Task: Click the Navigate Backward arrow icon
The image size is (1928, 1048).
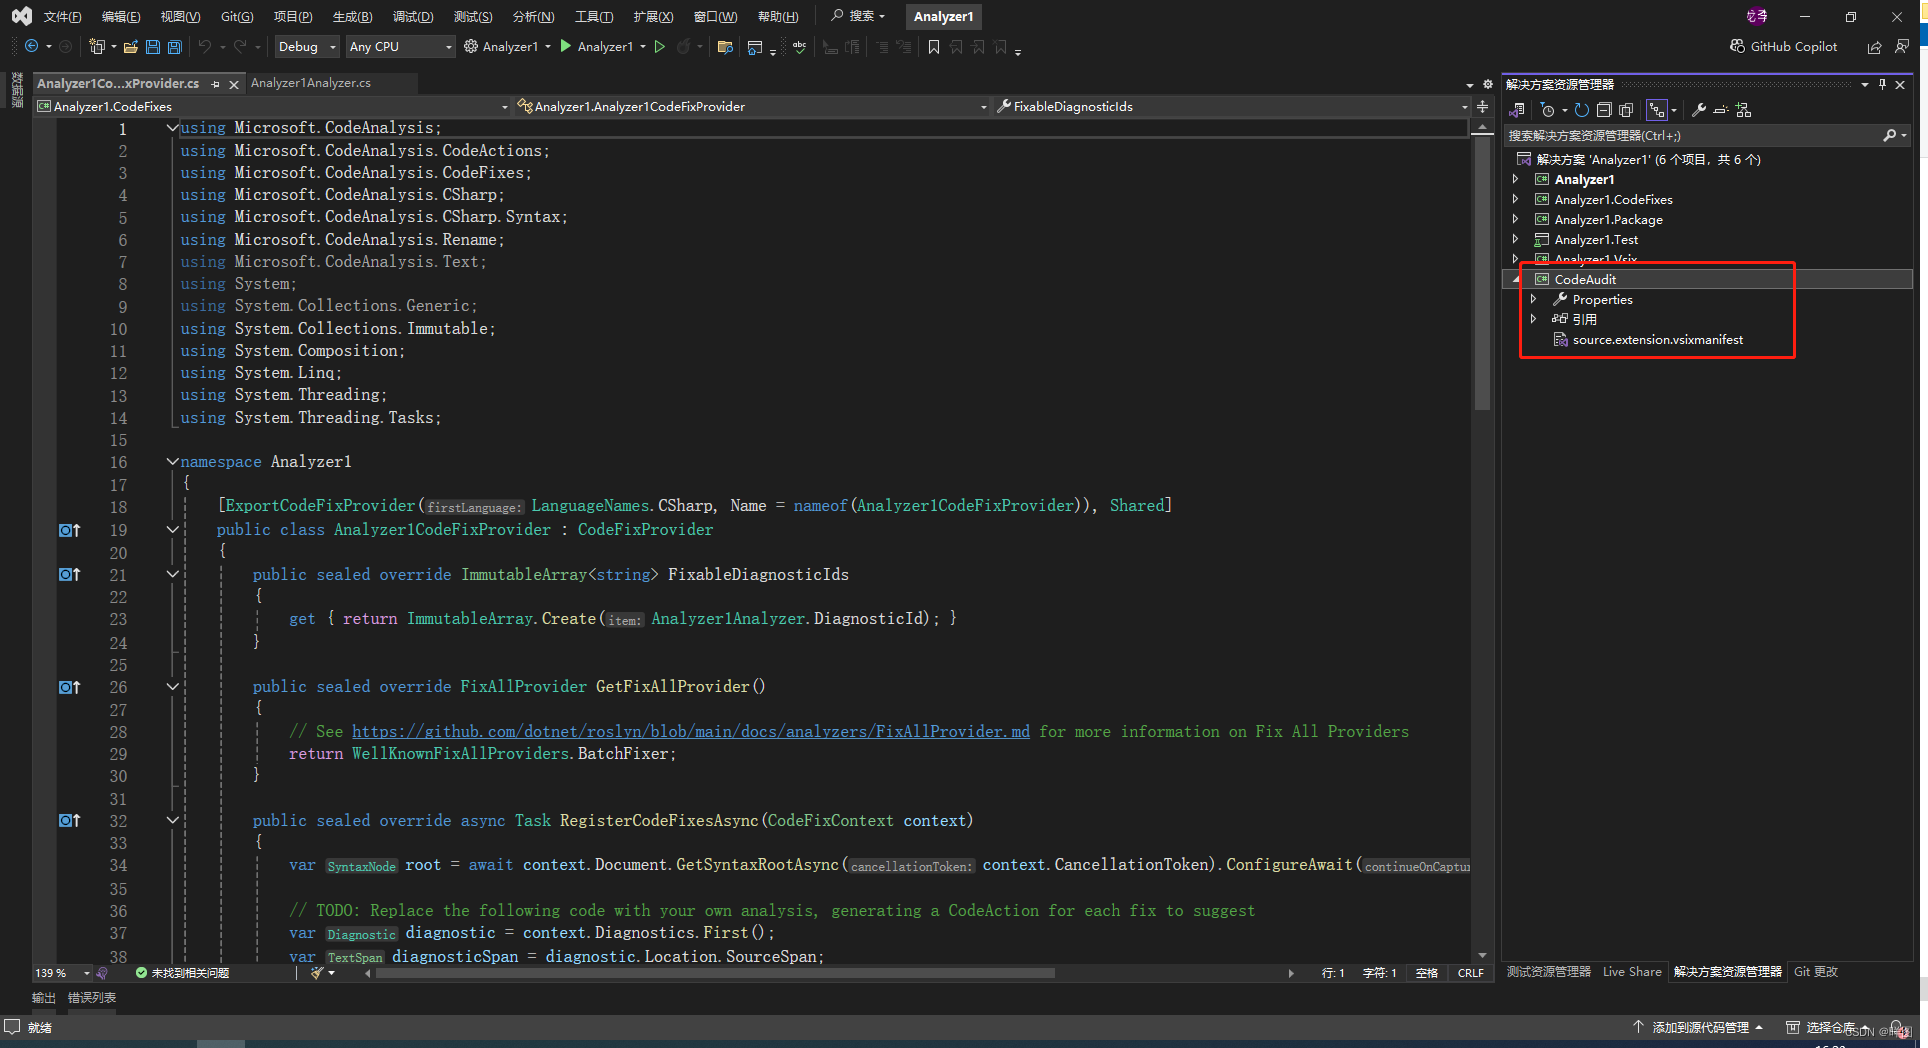Action: (x=31, y=46)
